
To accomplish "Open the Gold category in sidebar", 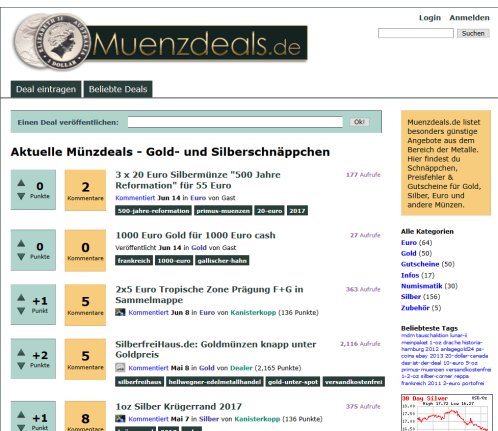I will tap(409, 253).
